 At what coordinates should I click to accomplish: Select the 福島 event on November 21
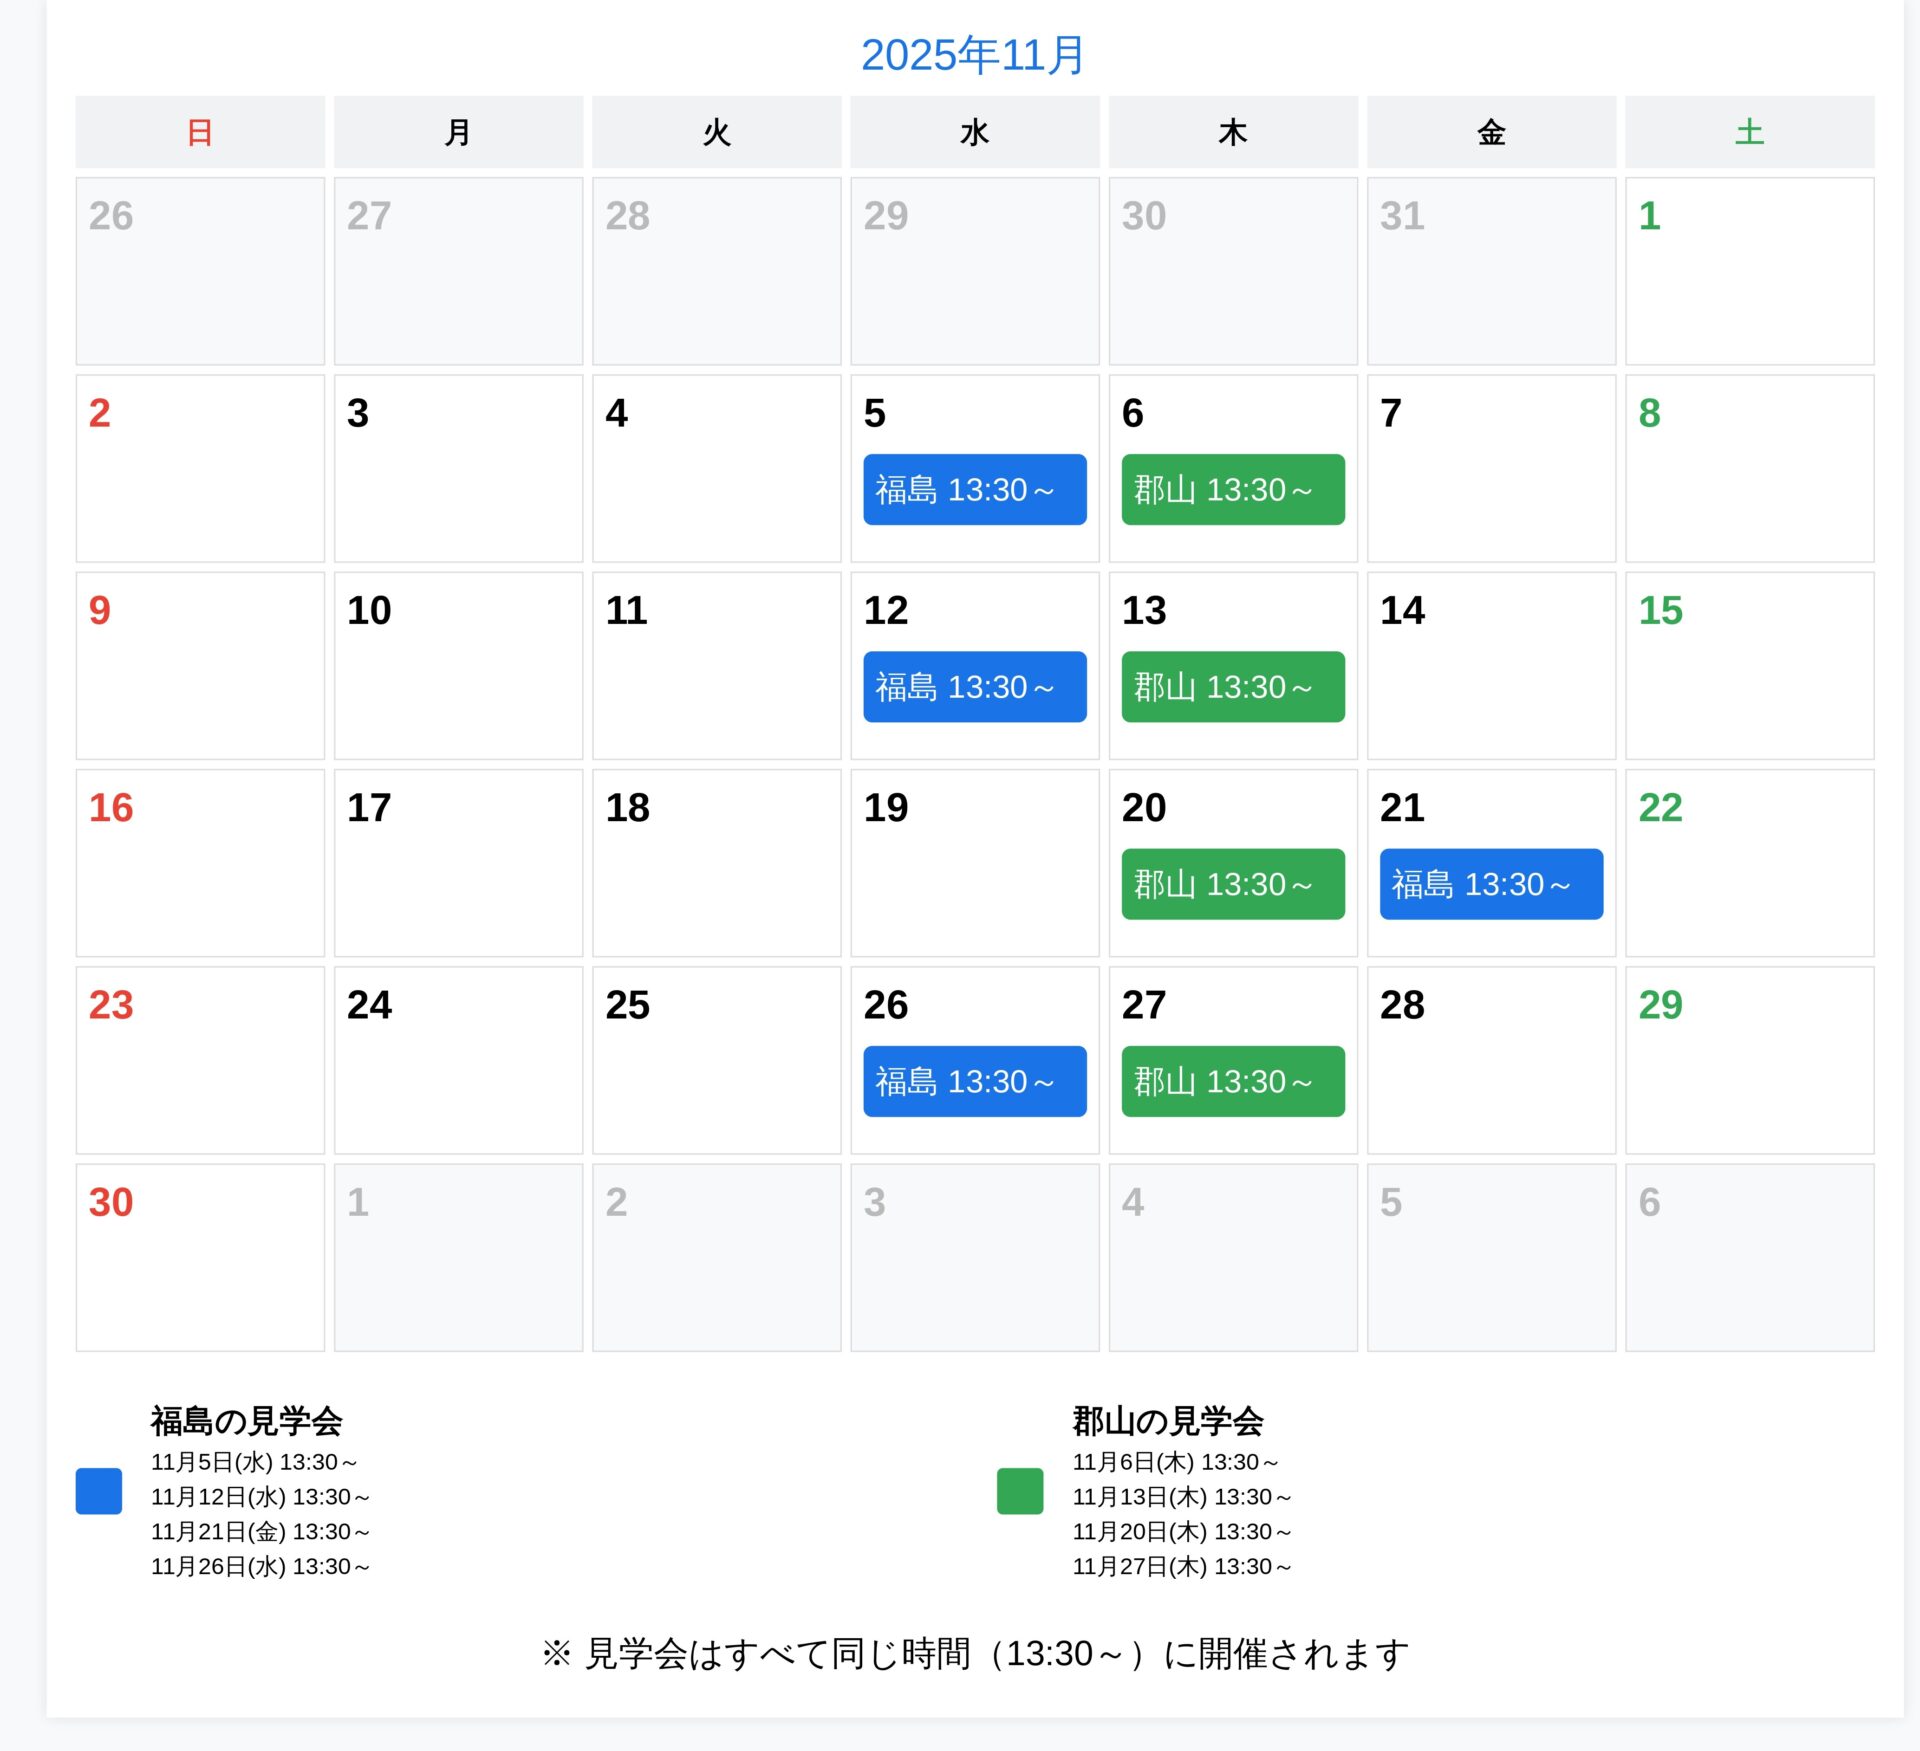[1490, 883]
